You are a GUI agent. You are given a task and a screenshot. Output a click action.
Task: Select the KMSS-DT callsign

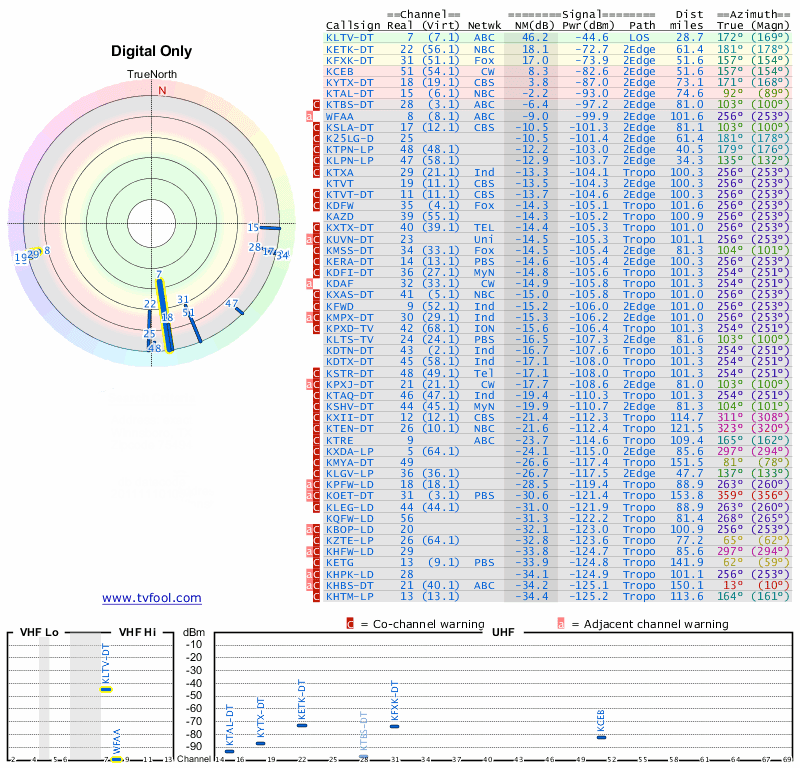[x=349, y=251]
